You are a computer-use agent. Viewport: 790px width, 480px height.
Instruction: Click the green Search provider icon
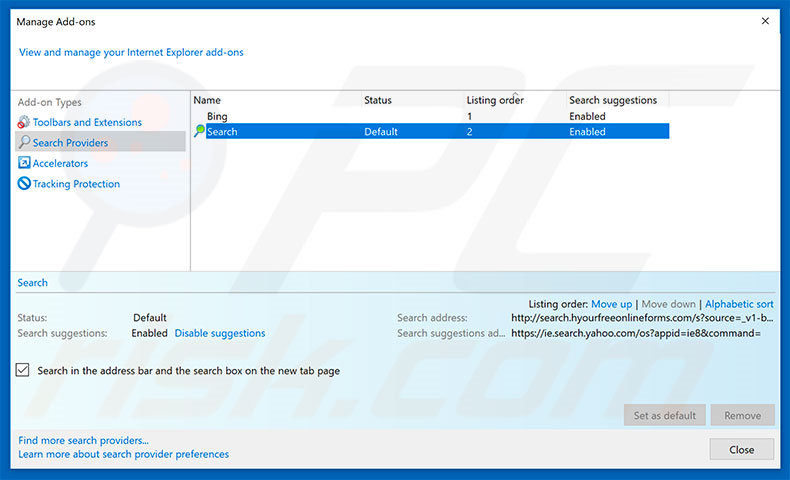click(199, 131)
